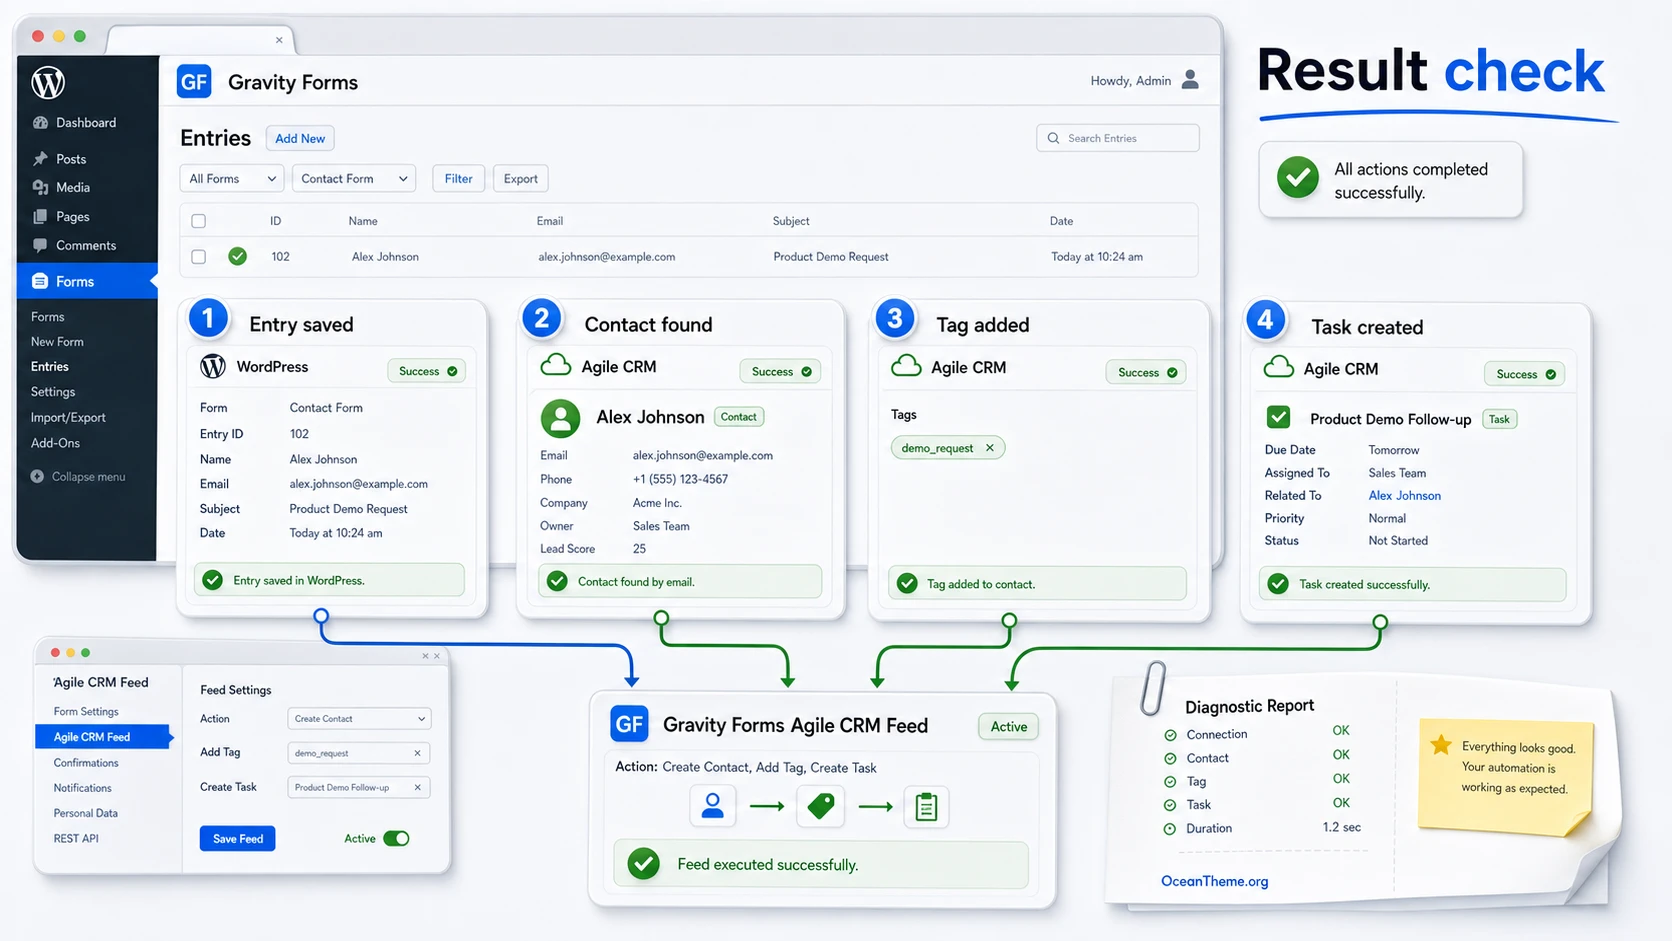This screenshot has height=941, width=1672.
Task: Clear the Create Task field with its x
Action: (417, 787)
